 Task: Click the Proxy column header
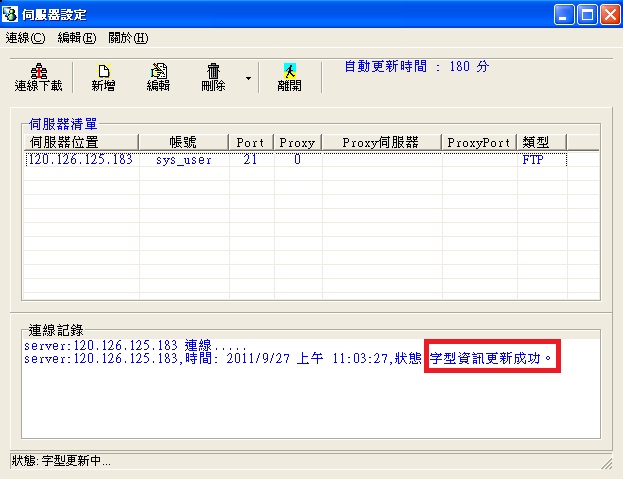(x=298, y=142)
